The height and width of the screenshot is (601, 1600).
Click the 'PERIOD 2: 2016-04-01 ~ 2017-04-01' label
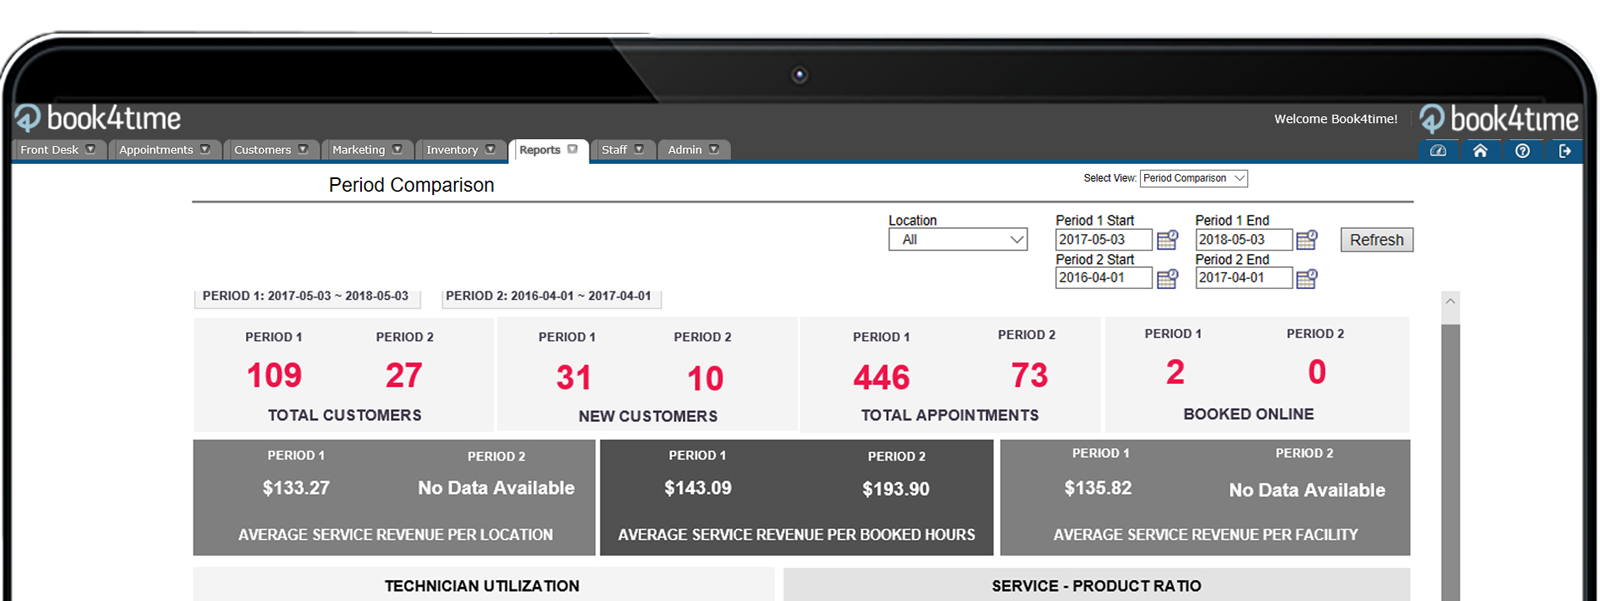point(548,296)
